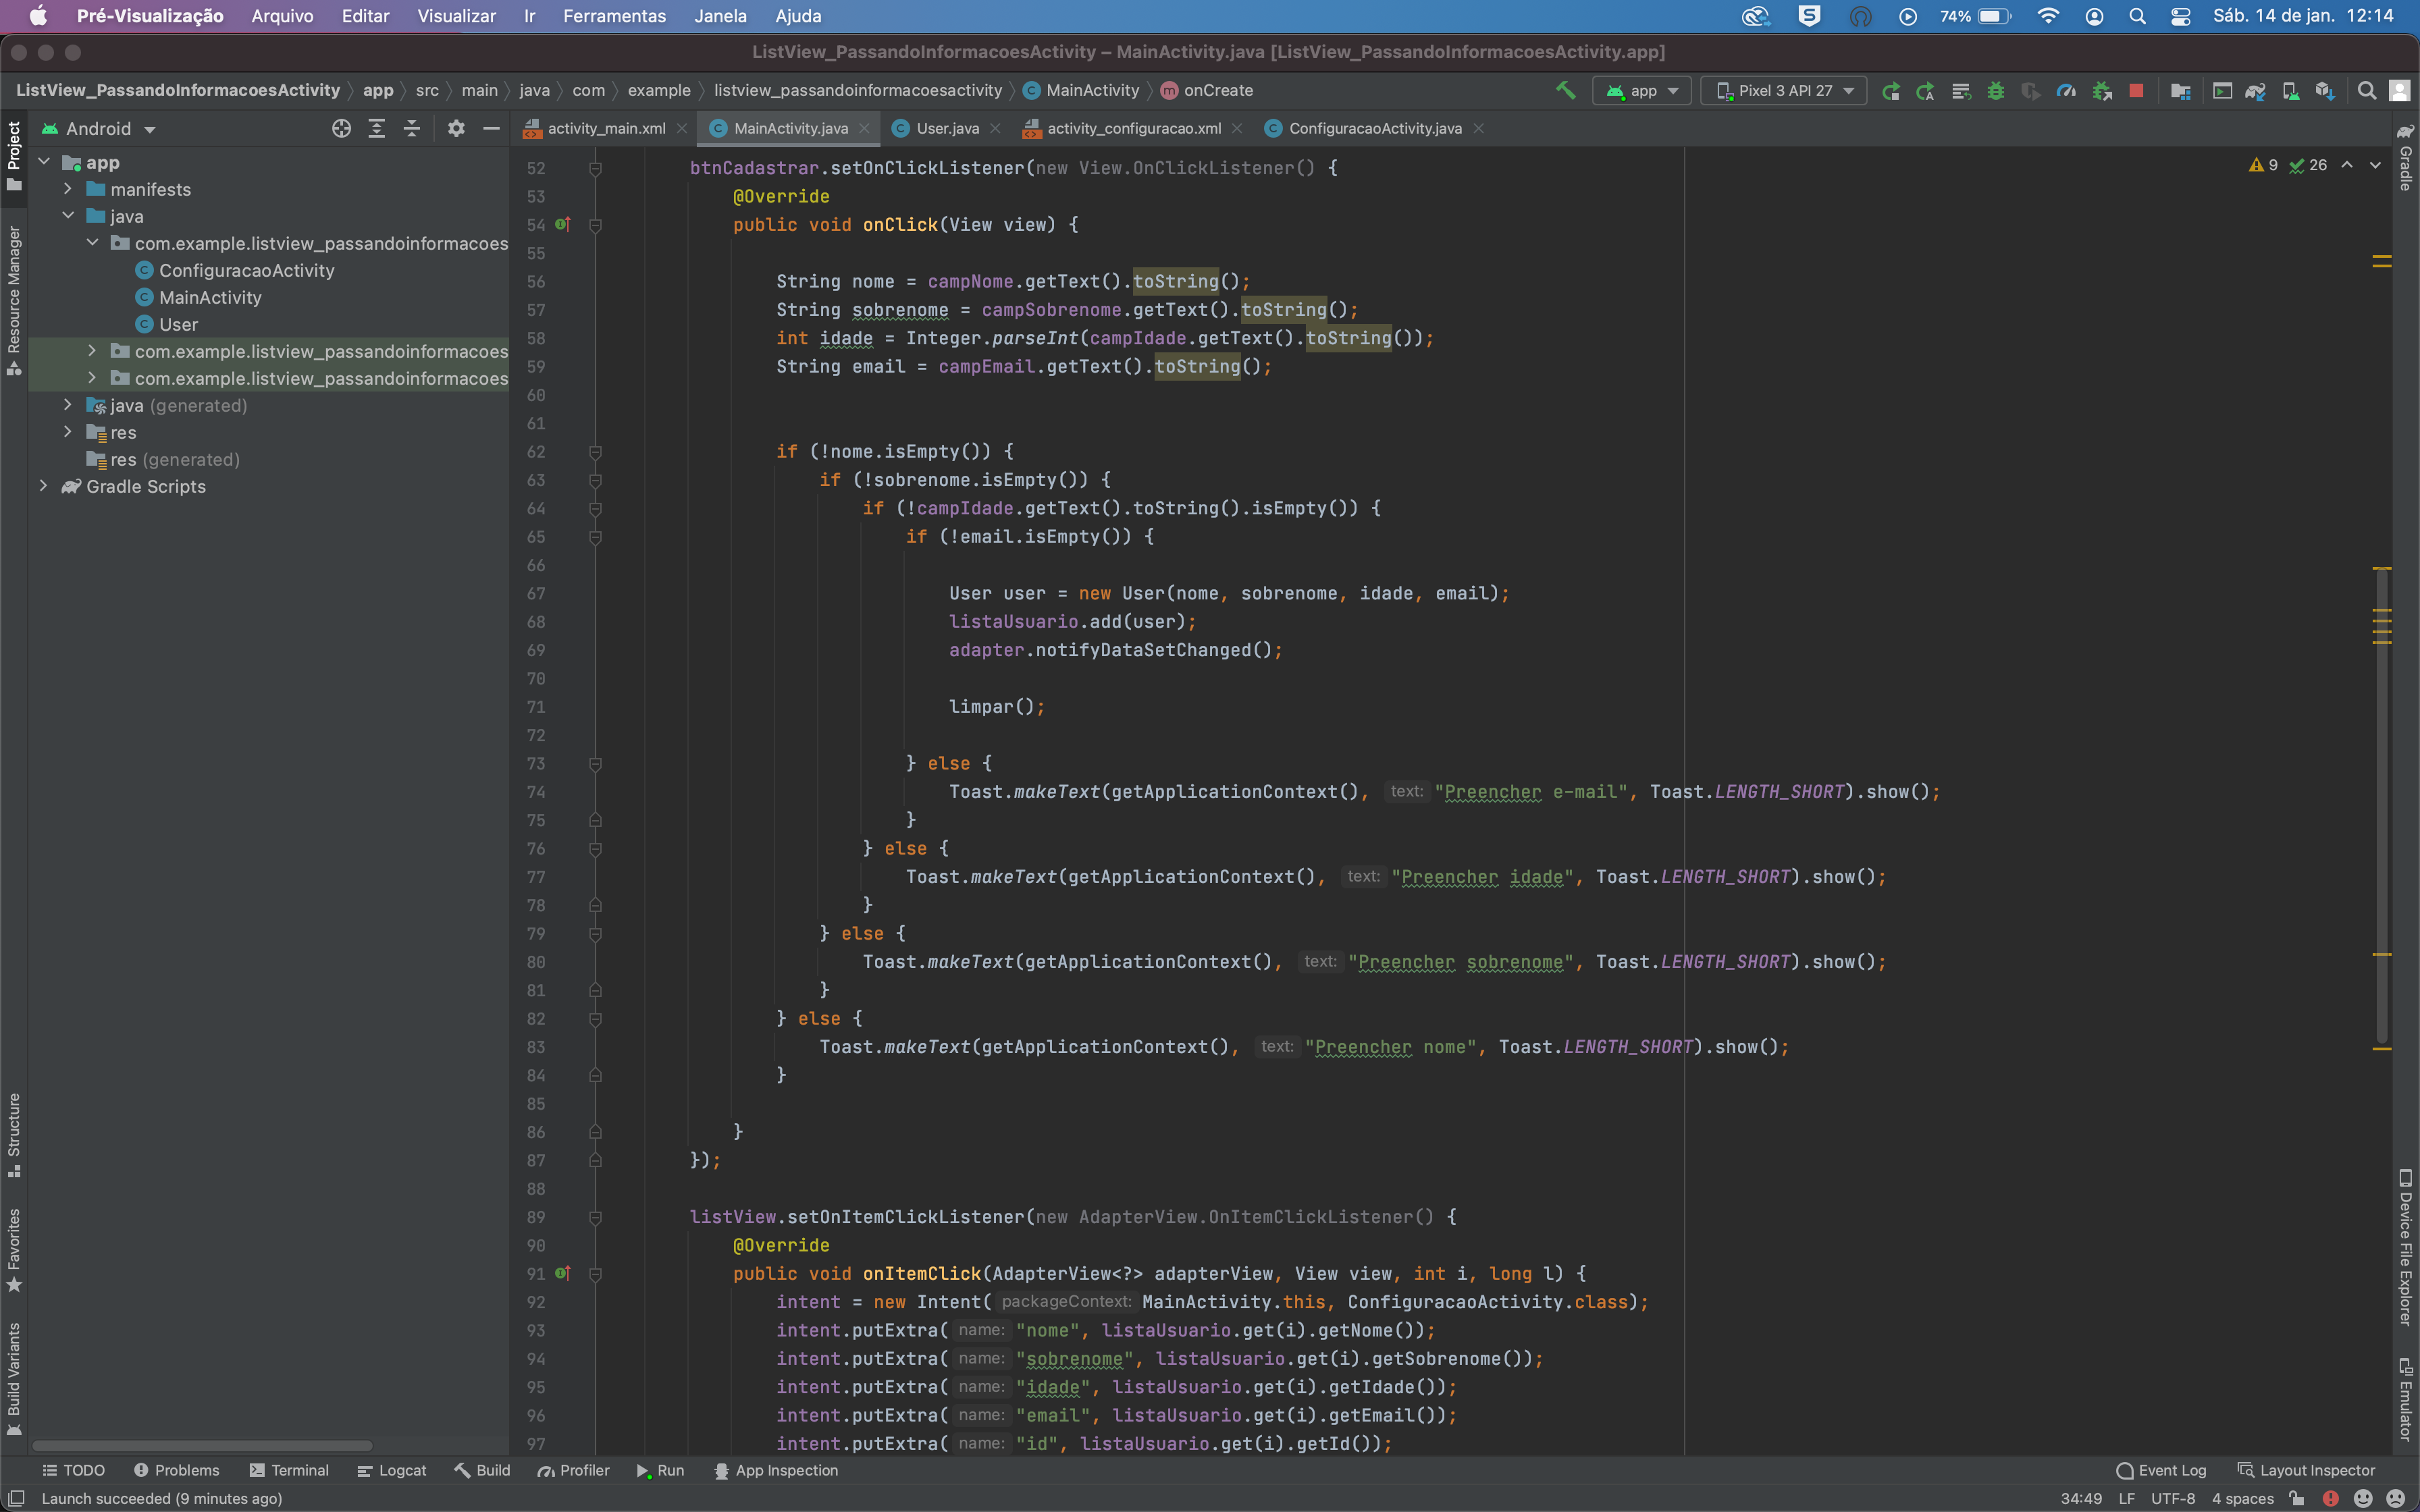The image size is (2420, 1512).
Task: Open the Android project view dropdown
Action: (99, 129)
